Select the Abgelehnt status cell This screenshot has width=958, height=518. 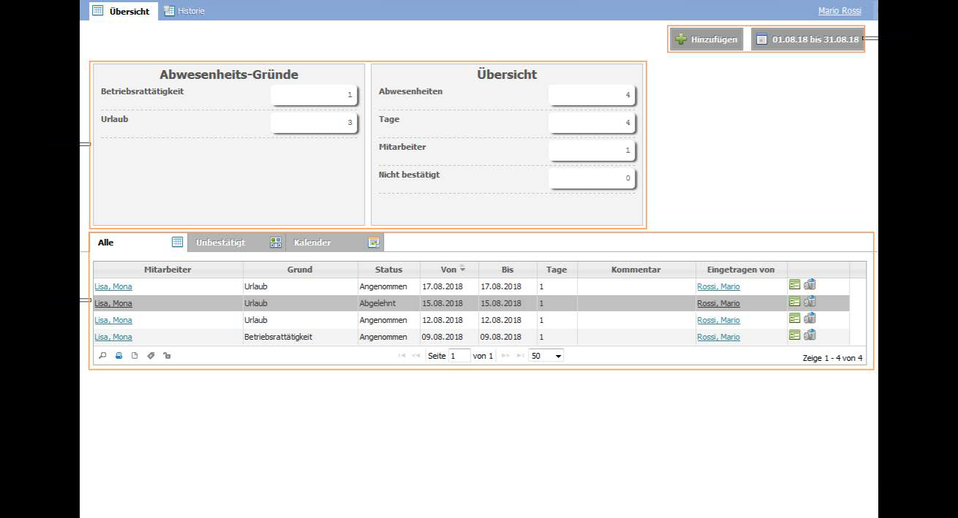[389, 304]
